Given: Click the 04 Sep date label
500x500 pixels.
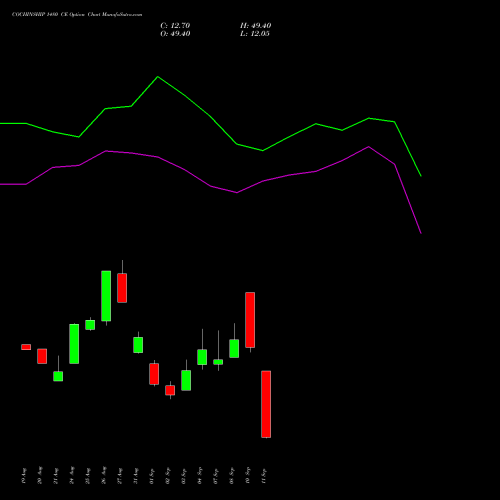Looking at the screenshot, I should [200, 476].
